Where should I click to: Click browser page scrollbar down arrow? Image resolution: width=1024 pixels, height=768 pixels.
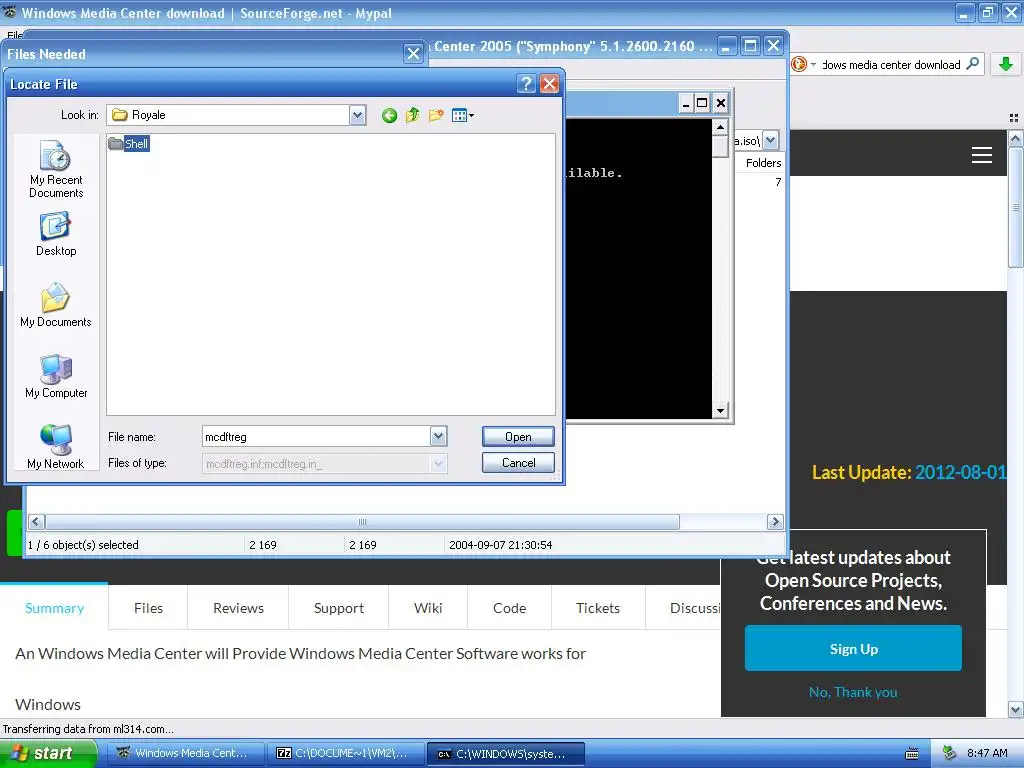[1016, 709]
